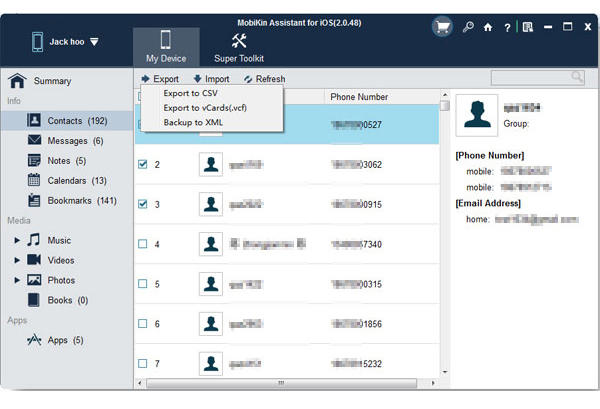Click the Videos camera icon
This screenshot has height=409, width=600.
point(34,260)
